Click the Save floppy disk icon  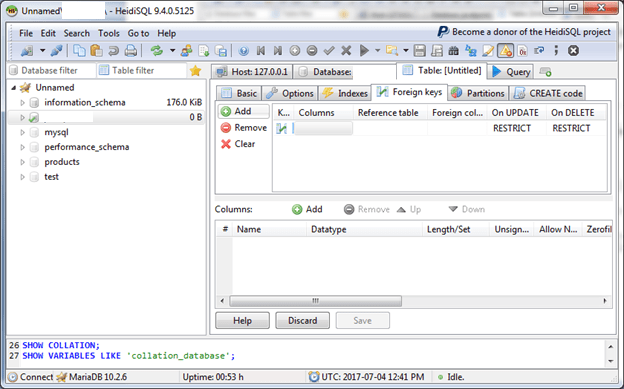click(x=419, y=51)
